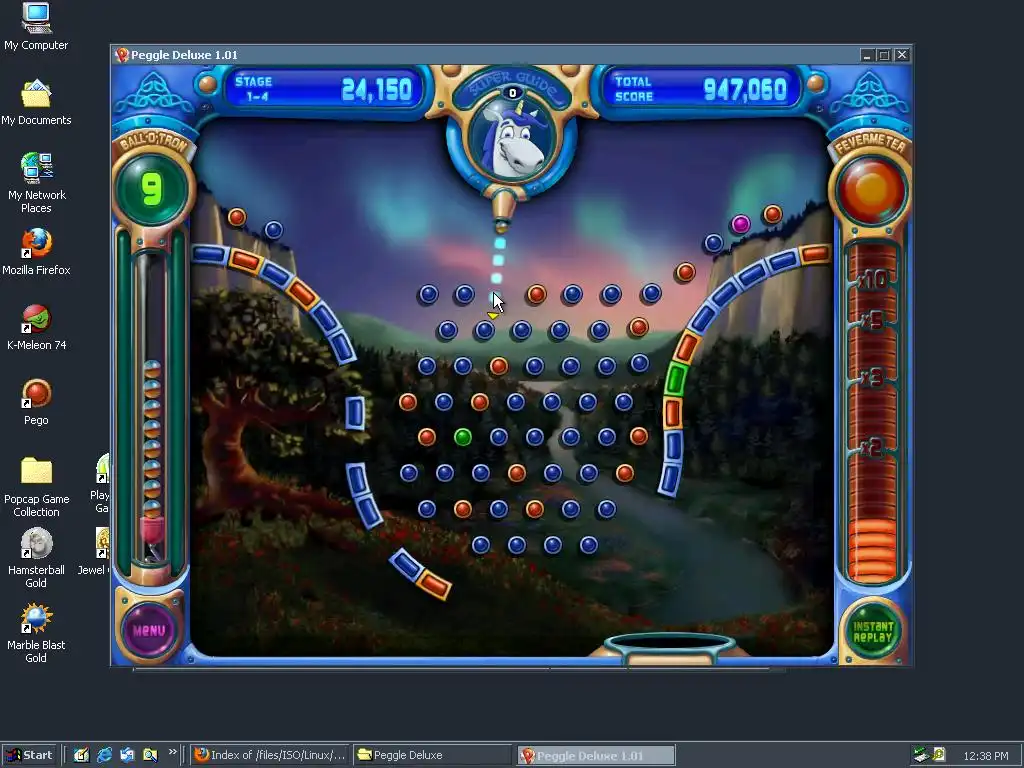Click the system clock showing 12:38 PM
1024x768 pixels.
[985, 756]
